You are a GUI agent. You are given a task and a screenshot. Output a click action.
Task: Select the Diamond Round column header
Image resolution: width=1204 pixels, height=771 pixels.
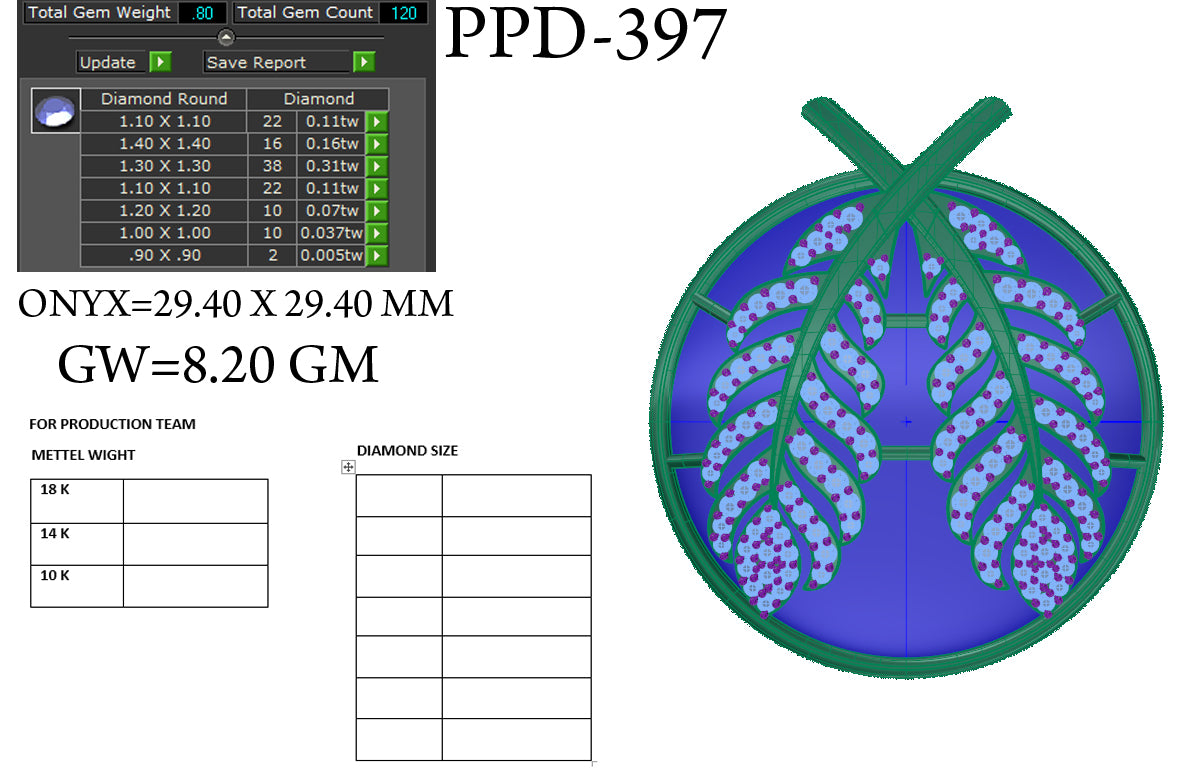(x=162, y=98)
